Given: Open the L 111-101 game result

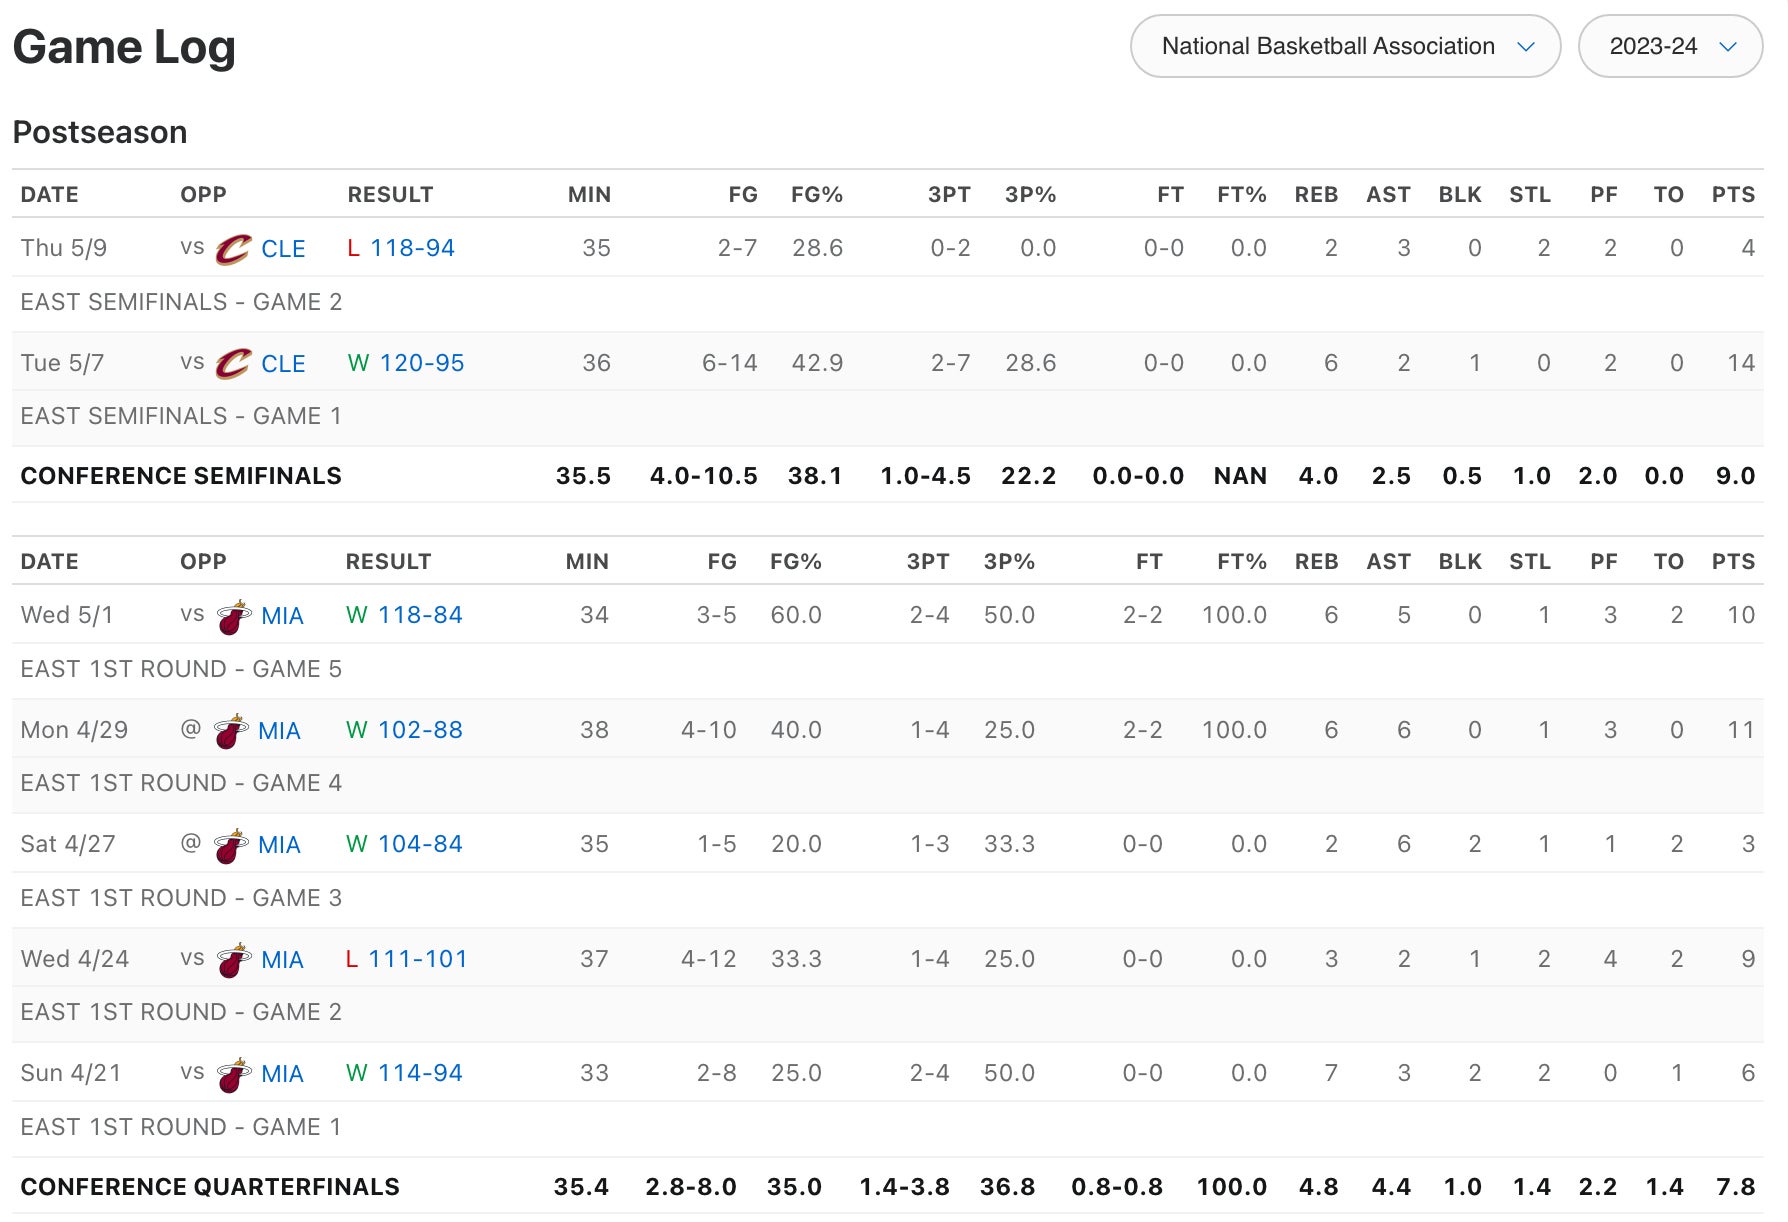Looking at the screenshot, I should [x=417, y=959].
